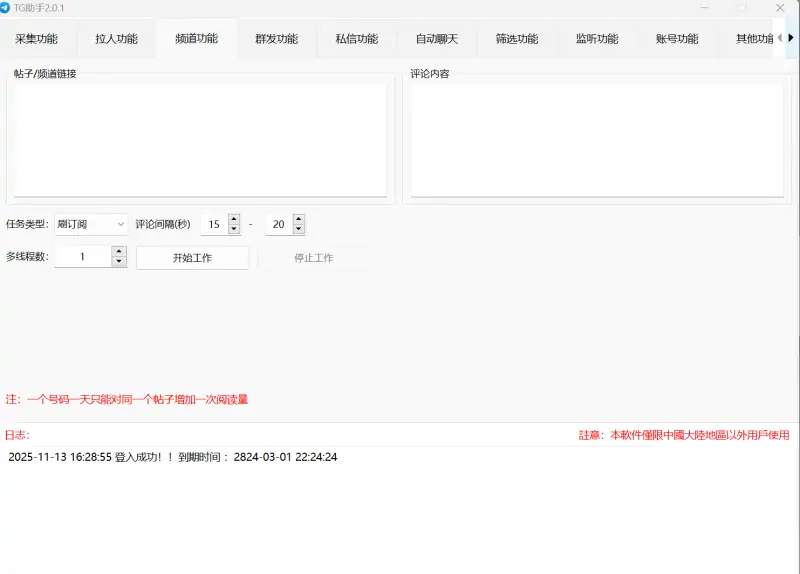The height and width of the screenshot is (574, 800).
Task: Click the Telegram app icon in title bar
Action: (x=5, y=8)
